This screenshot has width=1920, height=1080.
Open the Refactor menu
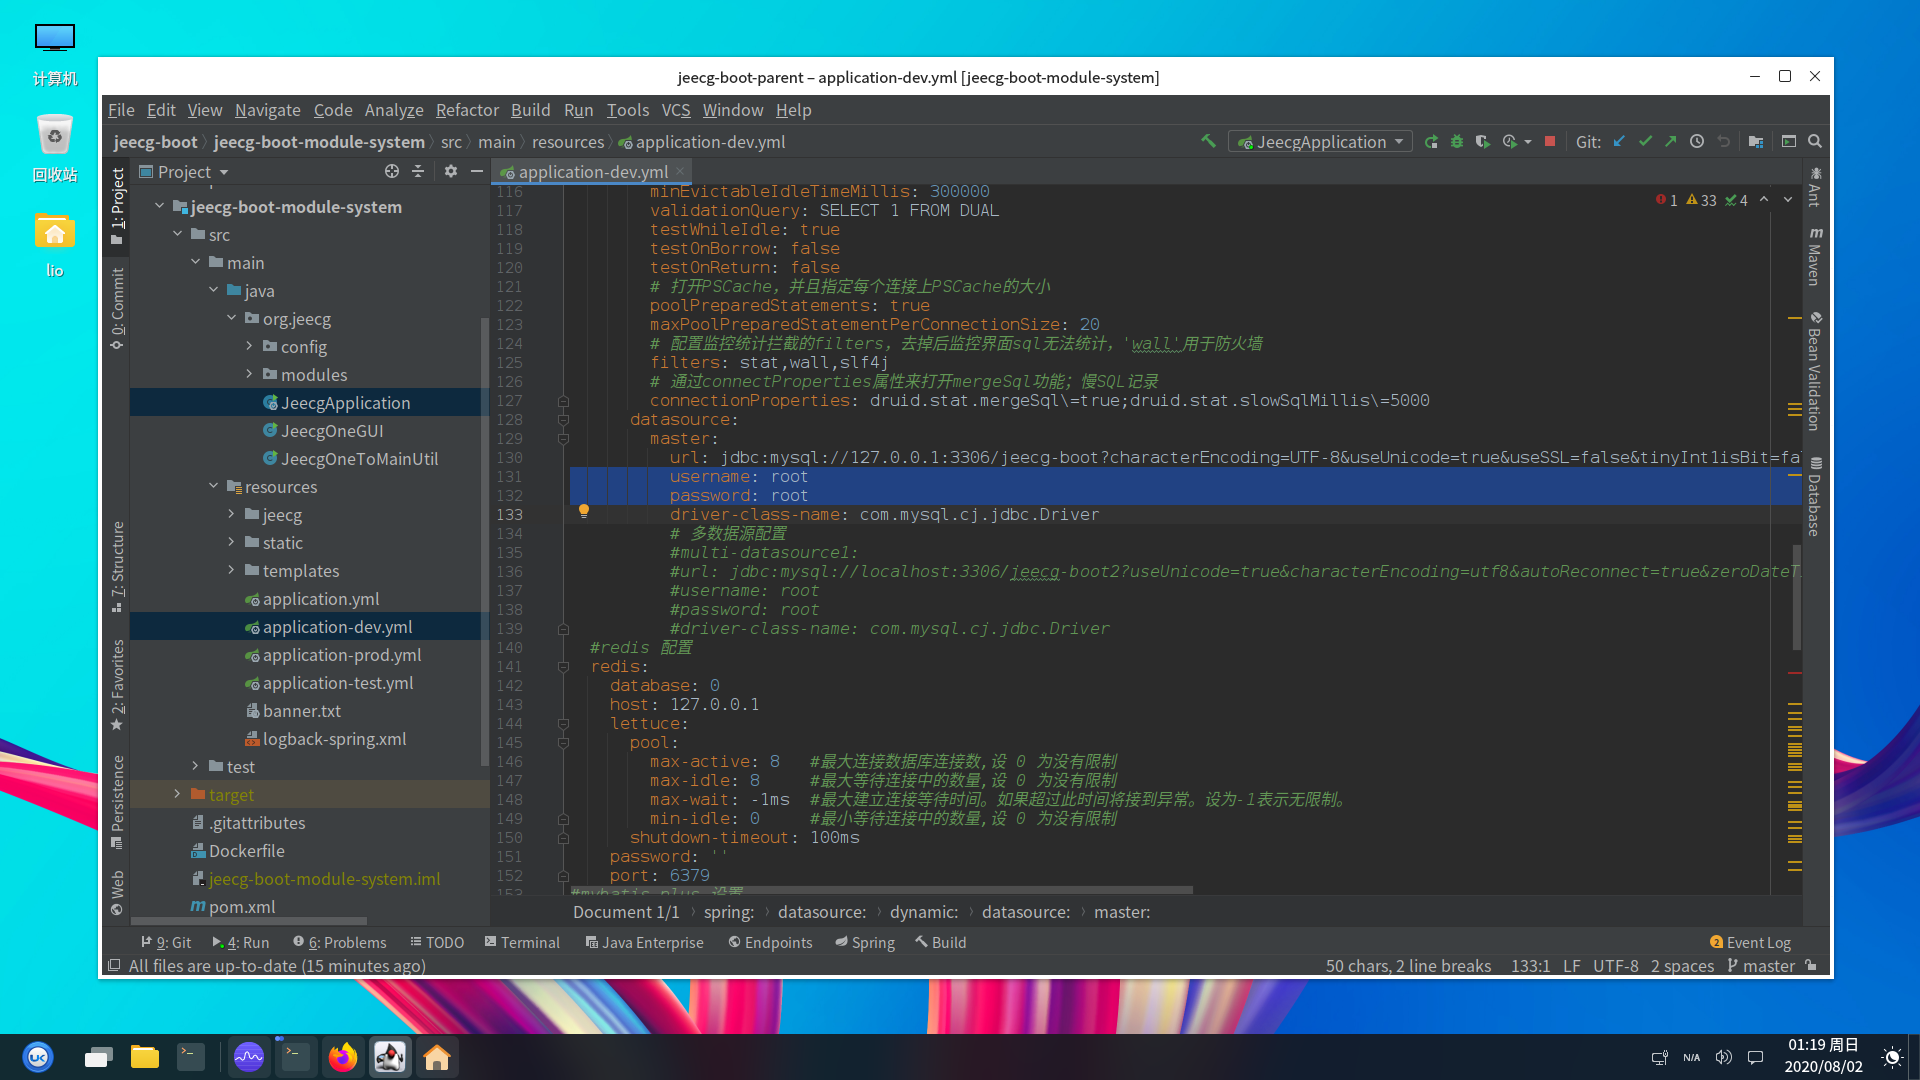466,110
